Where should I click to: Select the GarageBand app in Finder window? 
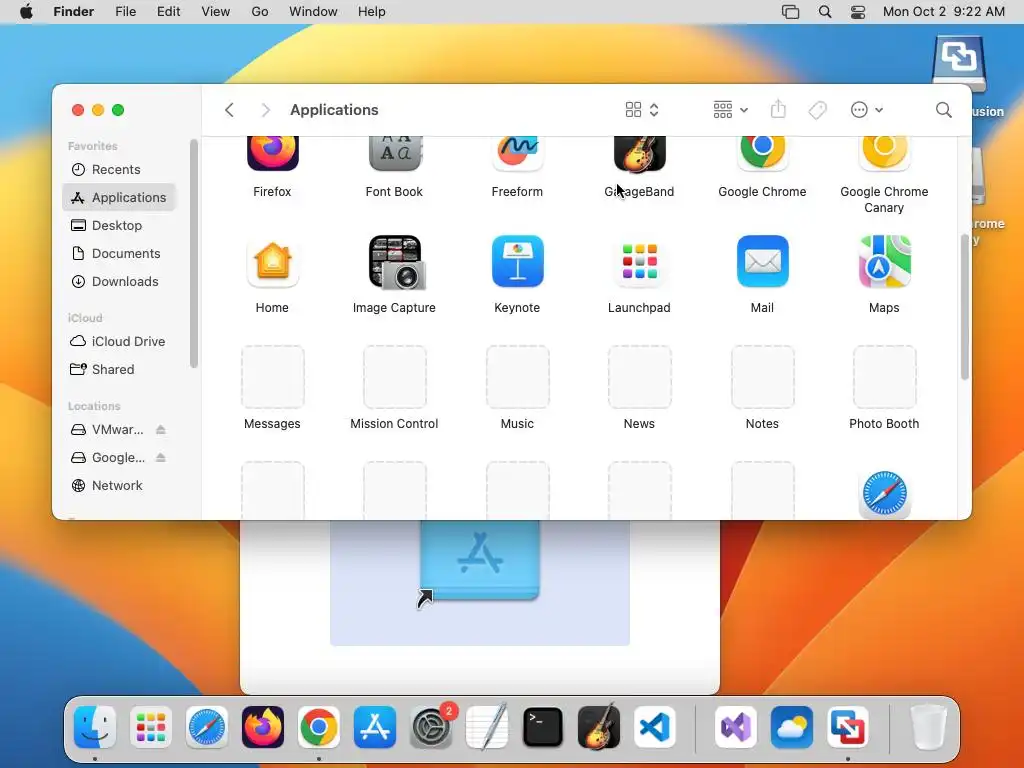pos(639,154)
